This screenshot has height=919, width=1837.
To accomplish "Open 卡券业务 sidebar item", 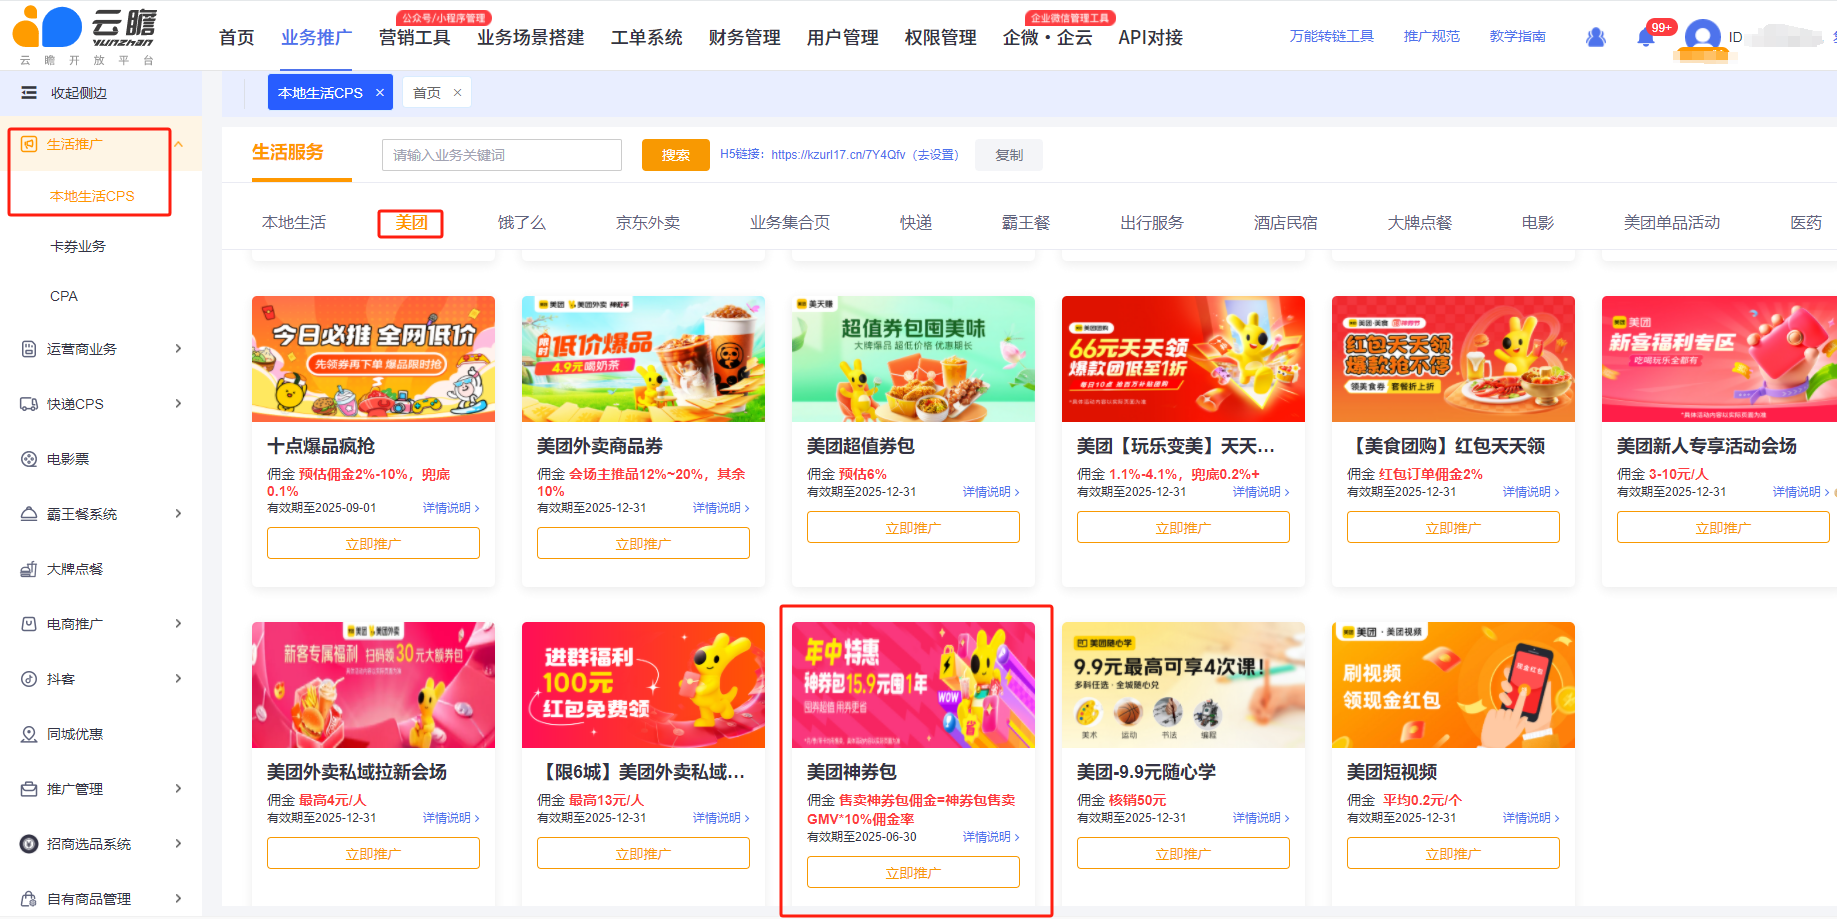I will pos(78,246).
